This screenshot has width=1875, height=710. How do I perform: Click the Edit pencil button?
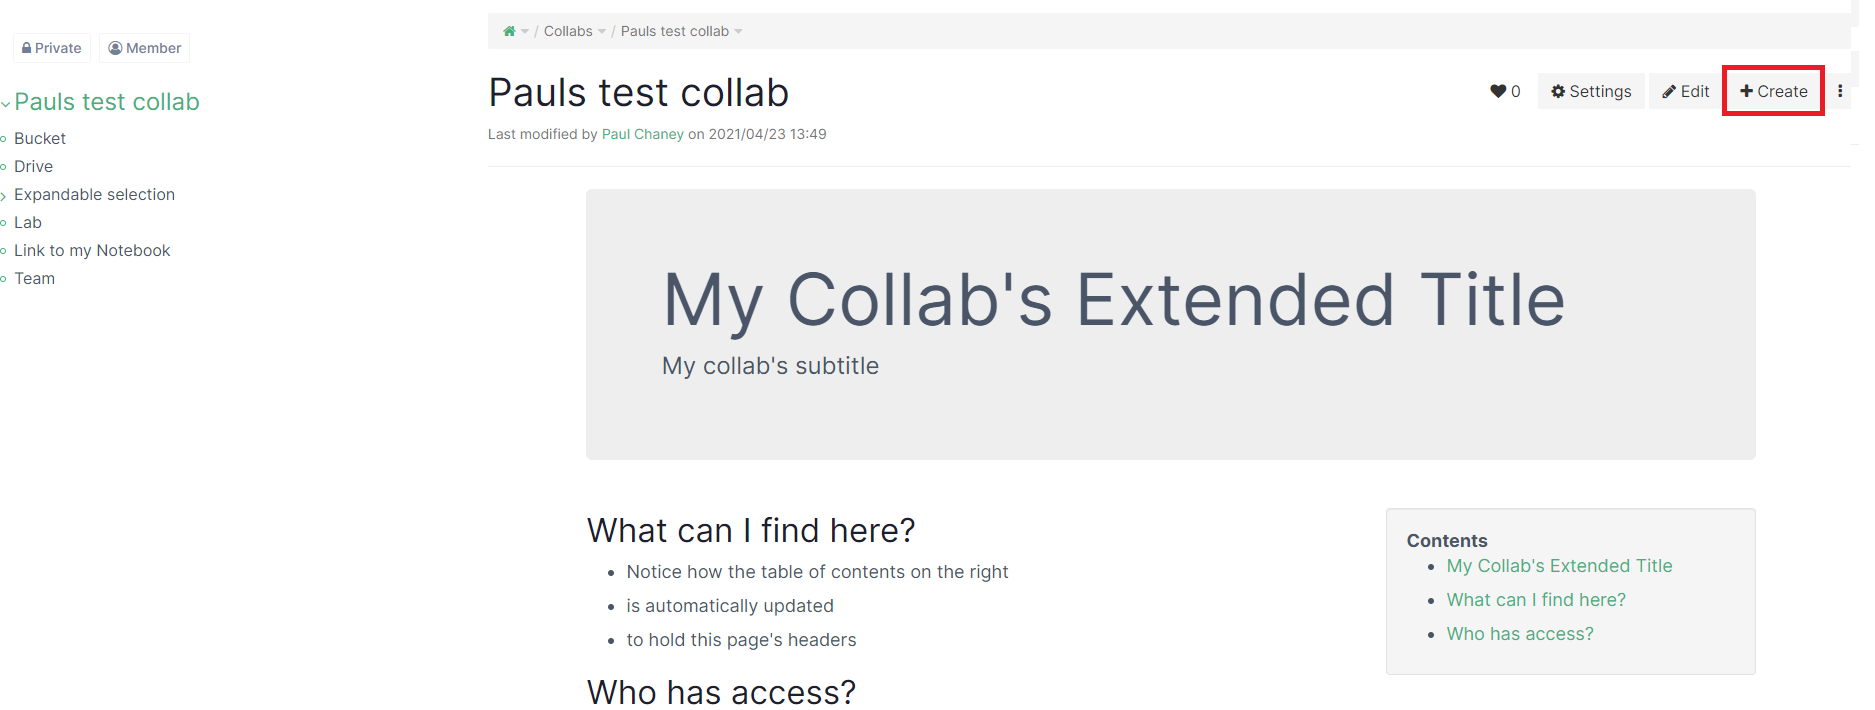[1686, 91]
